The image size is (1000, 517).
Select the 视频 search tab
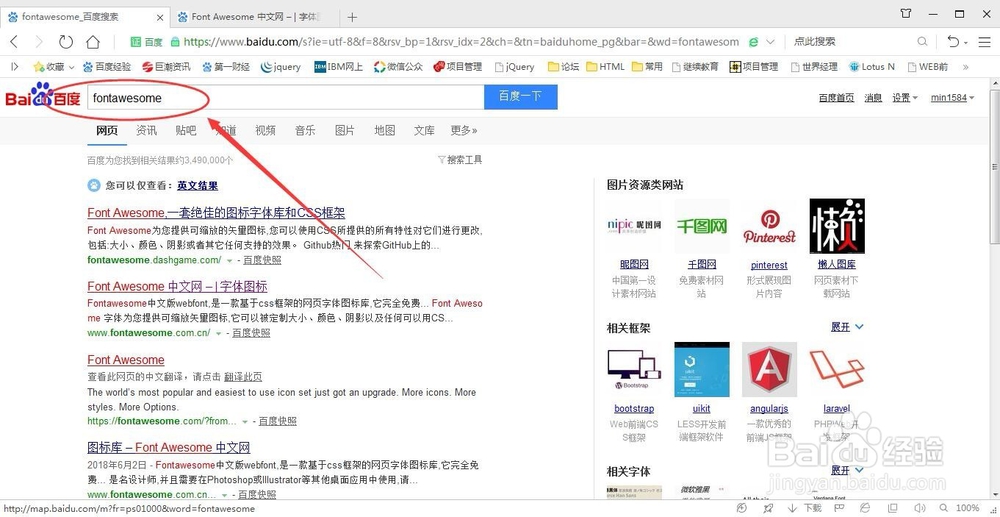265,130
